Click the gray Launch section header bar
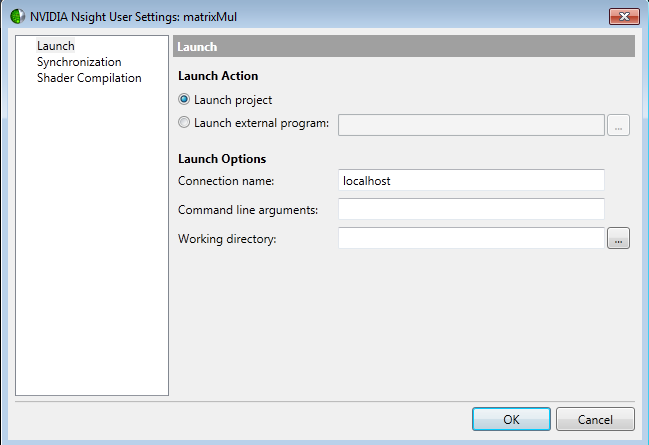The height and width of the screenshot is (445, 649). click(404, 46)
